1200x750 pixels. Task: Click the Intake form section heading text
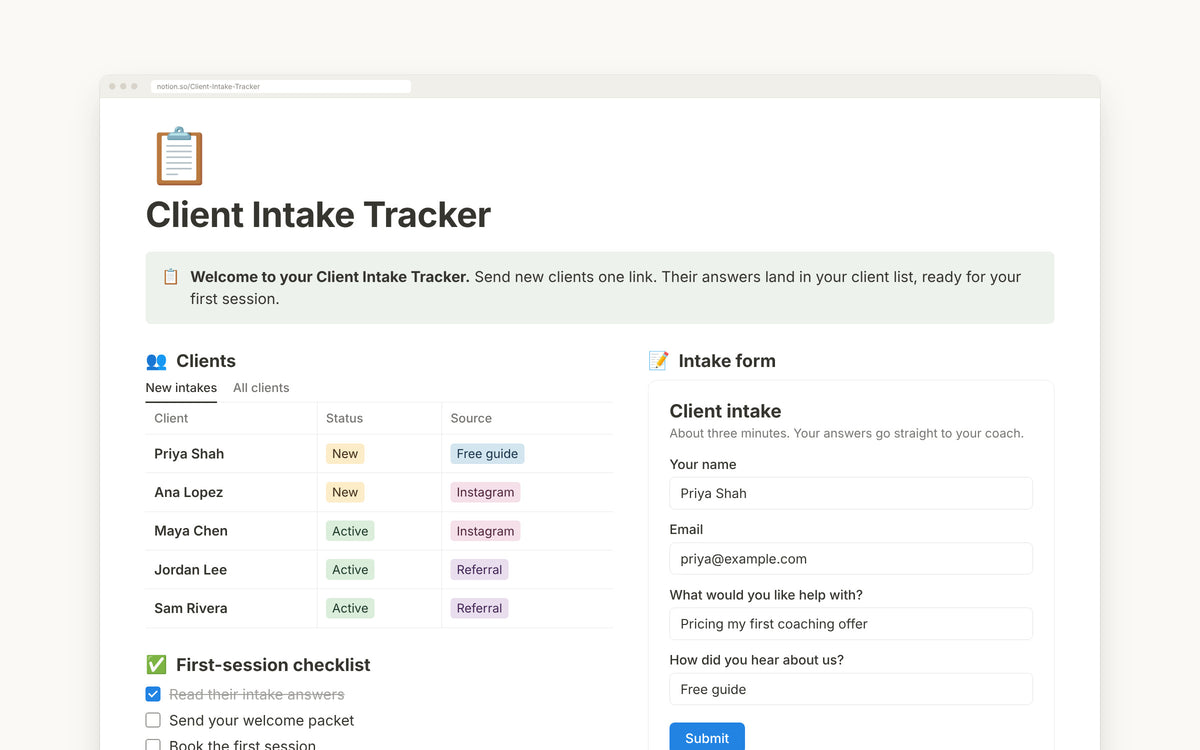click(727, 361)
